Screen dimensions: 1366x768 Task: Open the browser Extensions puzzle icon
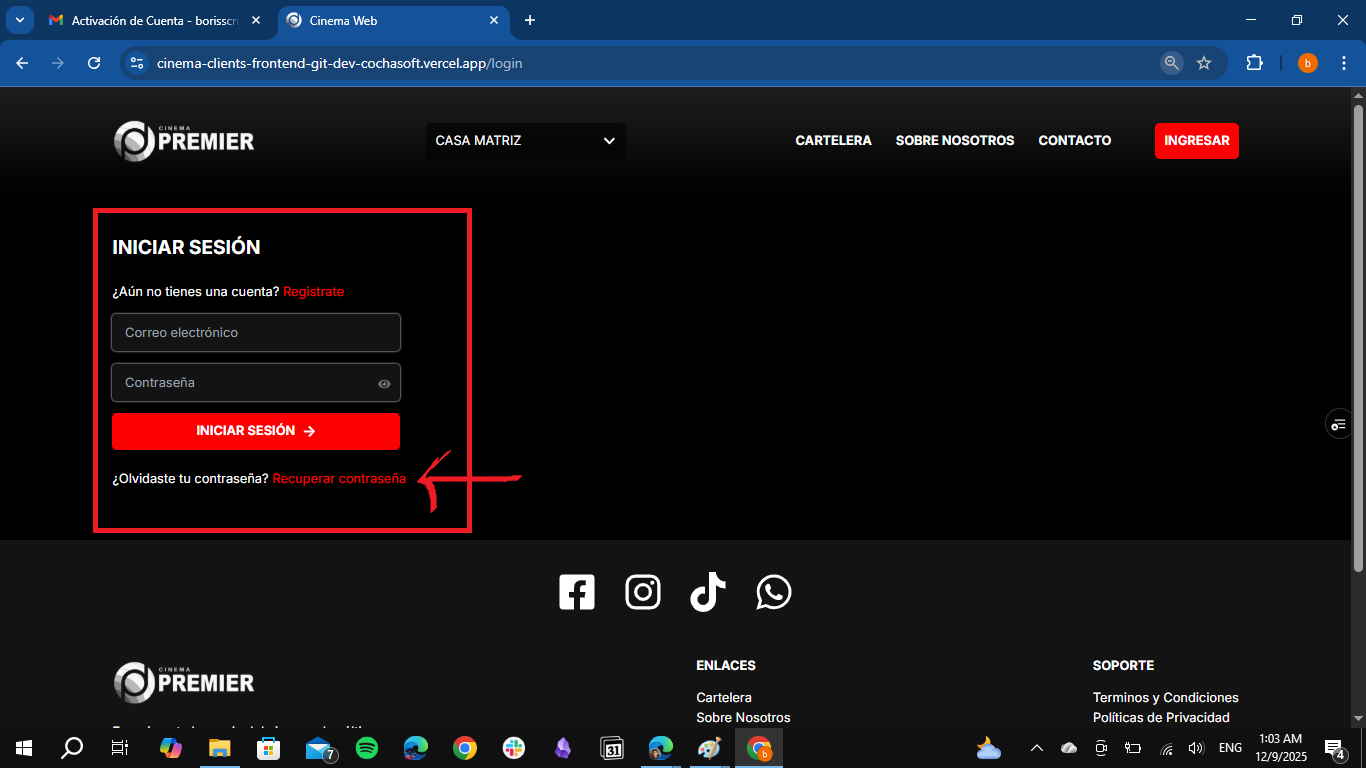click(x=1254, y=63)
